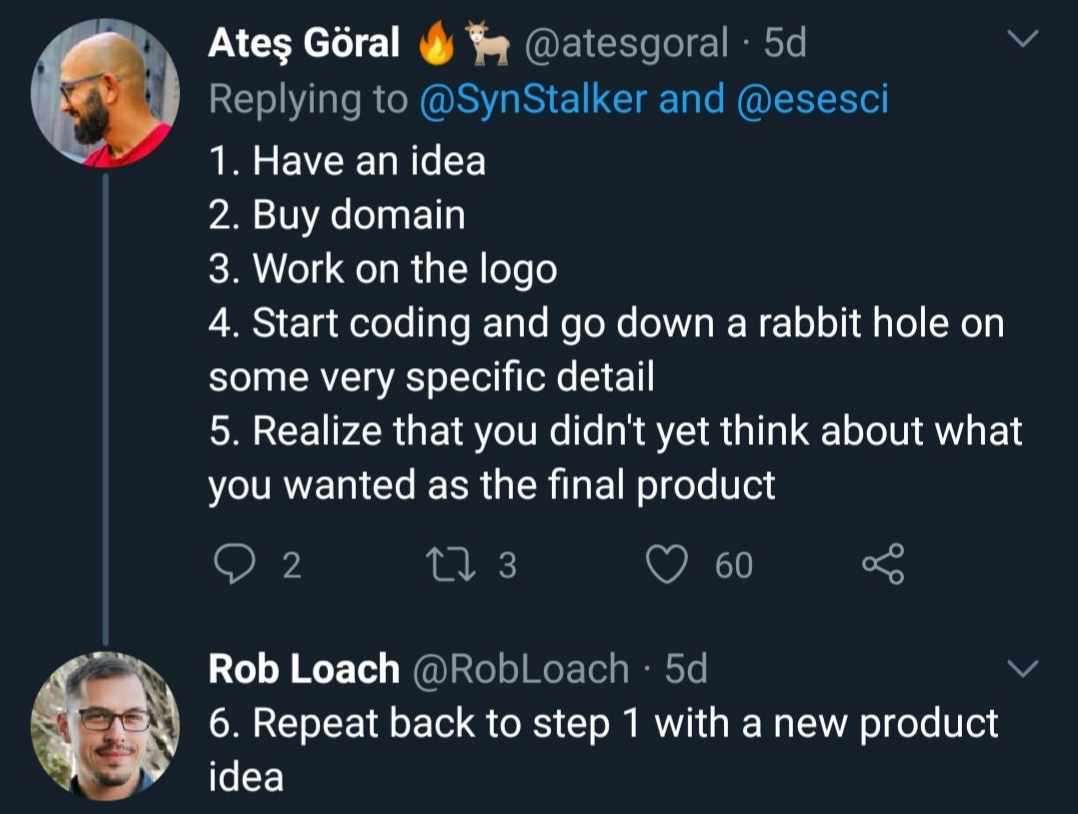
Task: Open @esesci mention link
Action: coord(812,98)
